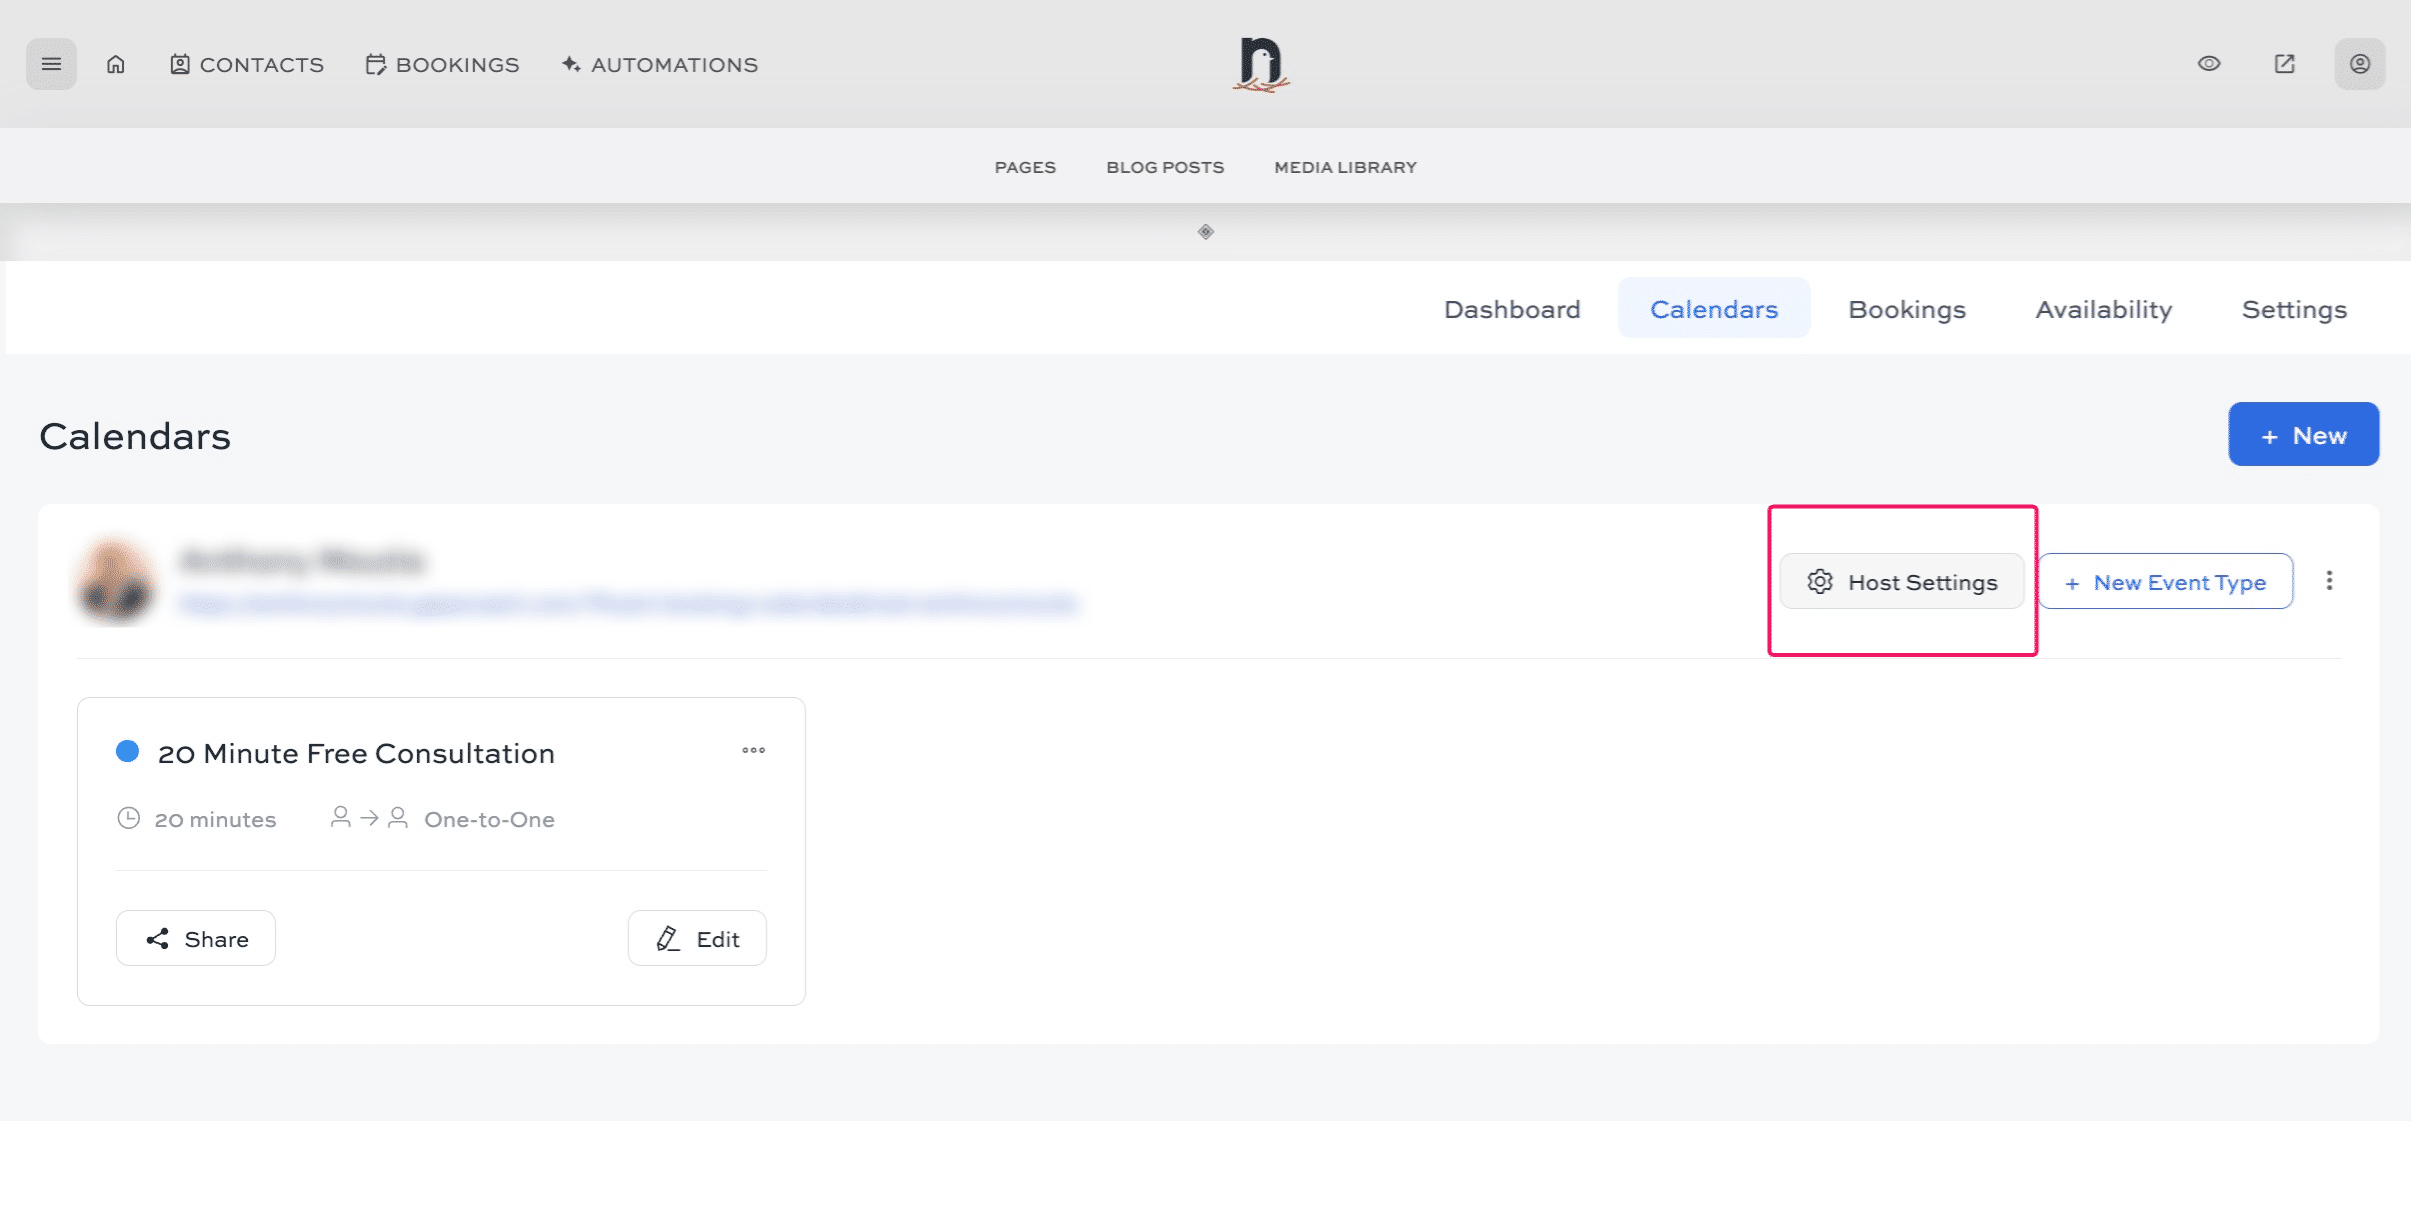
Task: Click the eye preview icon
Action: 2209,64
